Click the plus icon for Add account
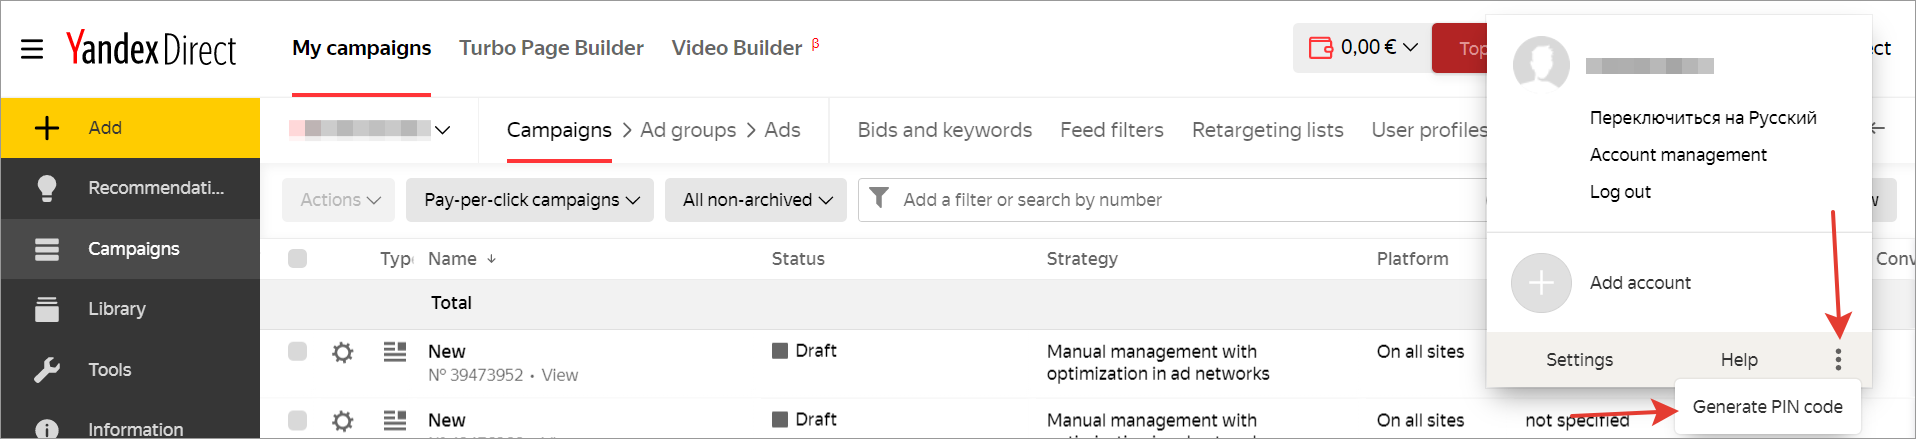The image size is (1916, 439). tap(1541, 283)
